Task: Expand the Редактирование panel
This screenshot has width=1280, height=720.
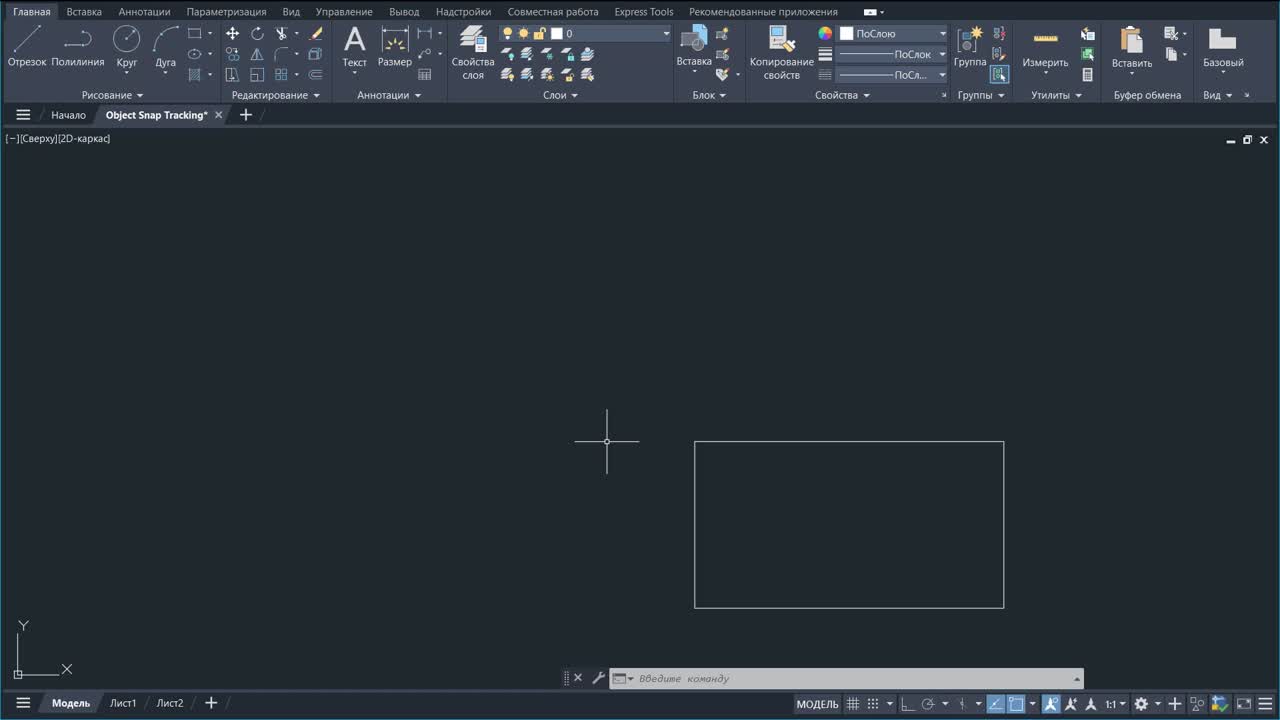Action: (275, 95)
